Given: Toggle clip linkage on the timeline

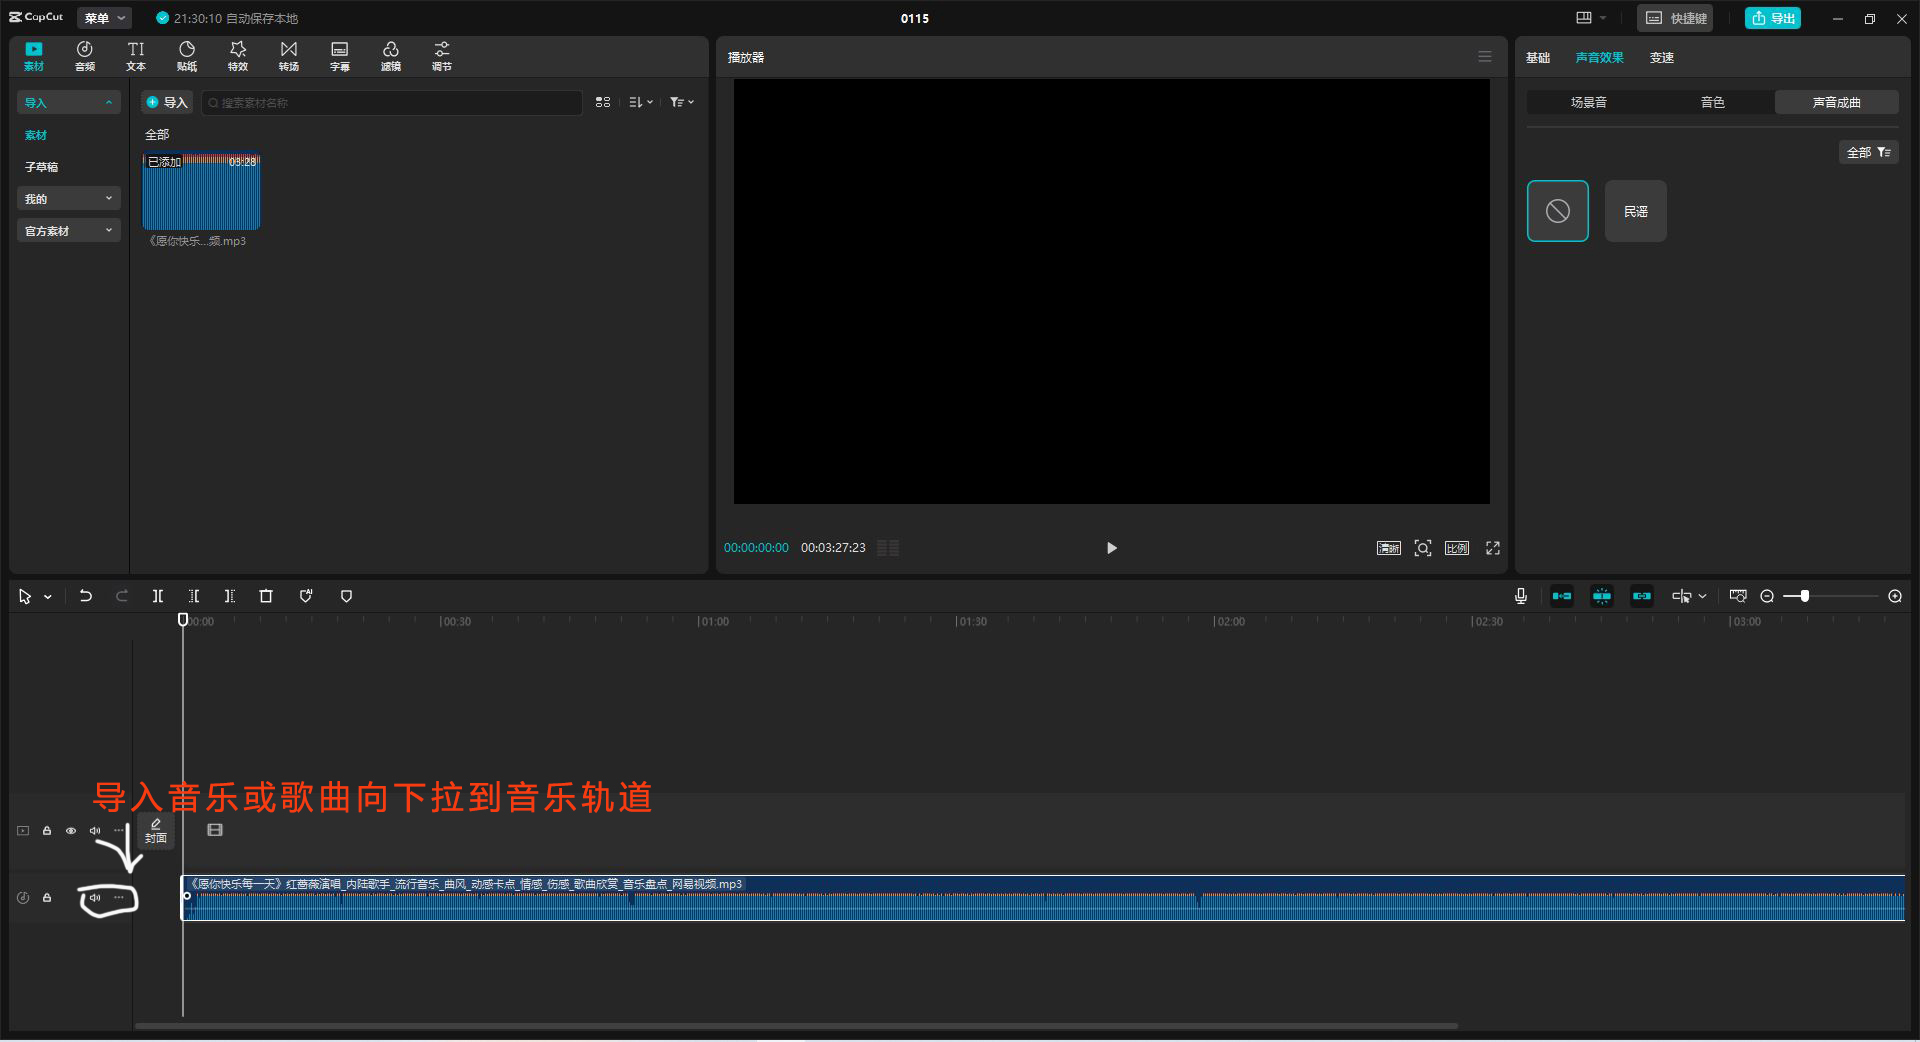Looking at the screenshot, I should point(1642,596).
